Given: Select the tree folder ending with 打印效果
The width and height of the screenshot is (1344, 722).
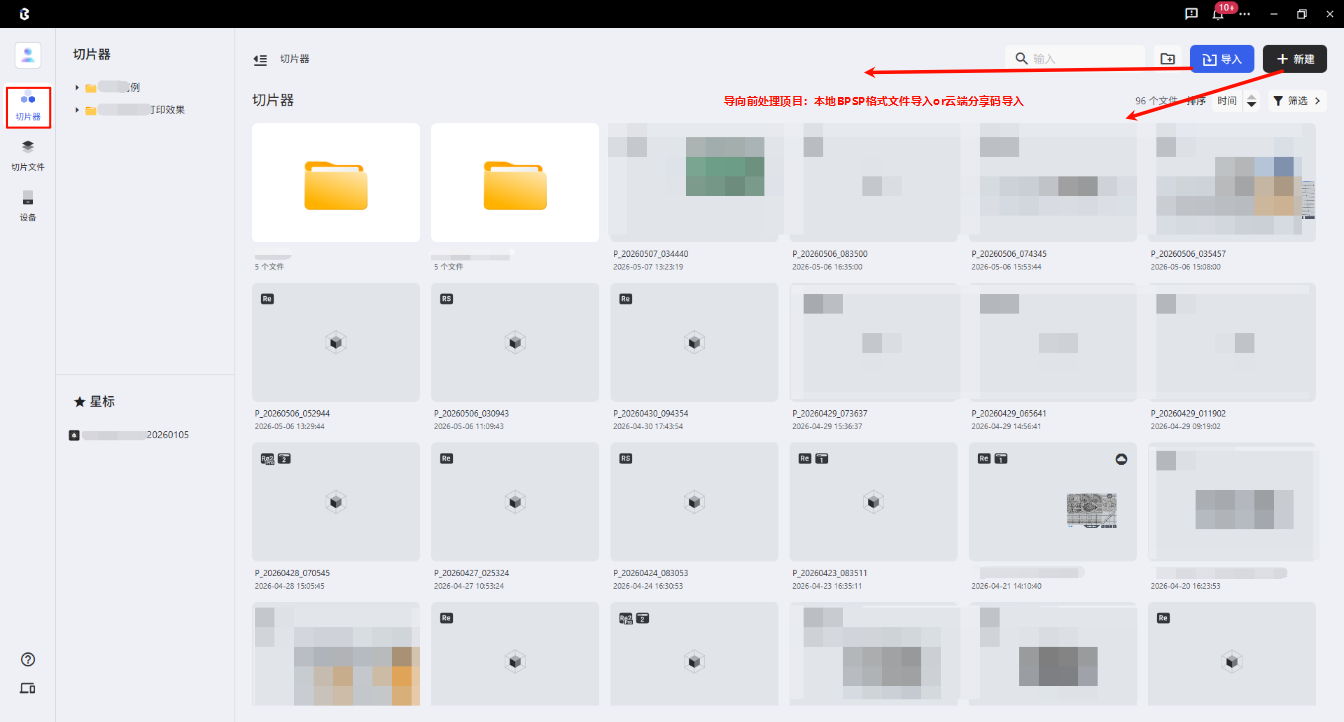Looking at the screenshot, I should click(135, 110).
